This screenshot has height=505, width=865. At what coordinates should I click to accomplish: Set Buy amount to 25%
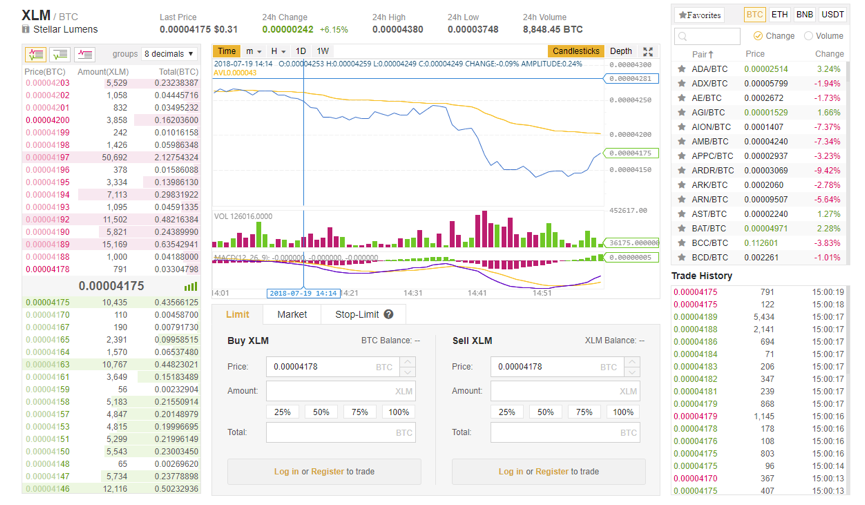click(282, 412)
